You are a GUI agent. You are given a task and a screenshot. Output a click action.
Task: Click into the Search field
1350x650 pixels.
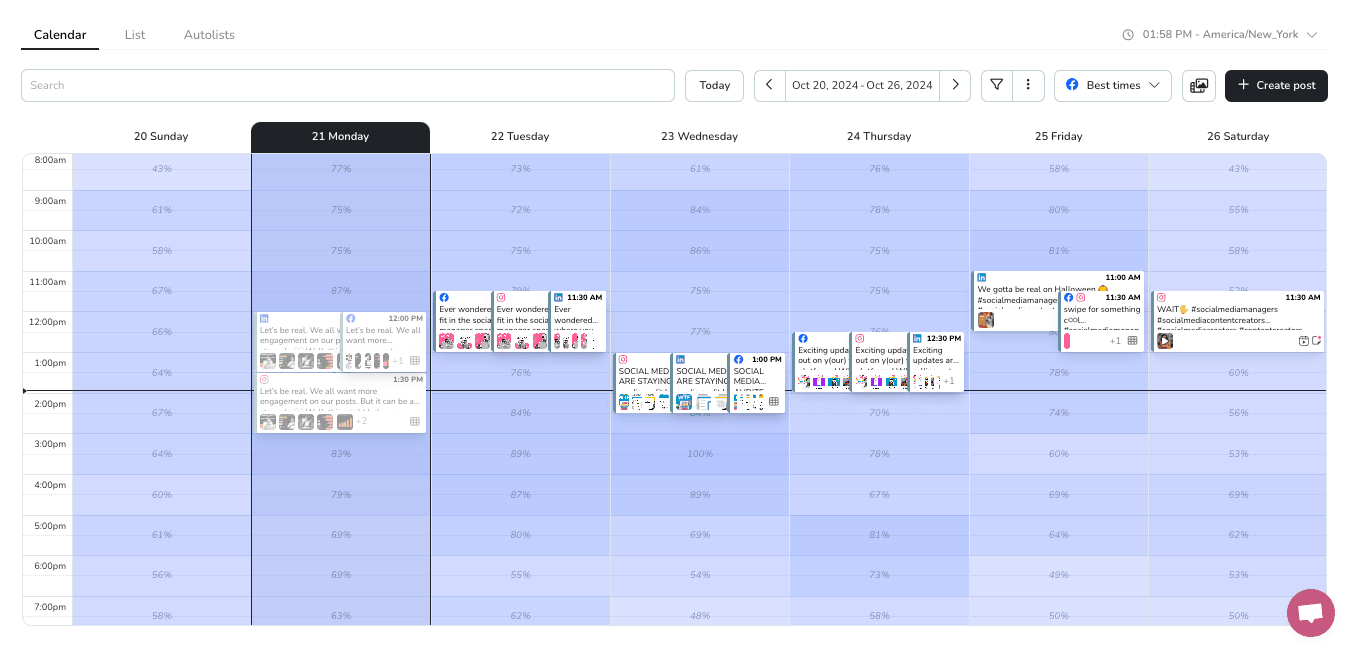[x=347, y=86]
